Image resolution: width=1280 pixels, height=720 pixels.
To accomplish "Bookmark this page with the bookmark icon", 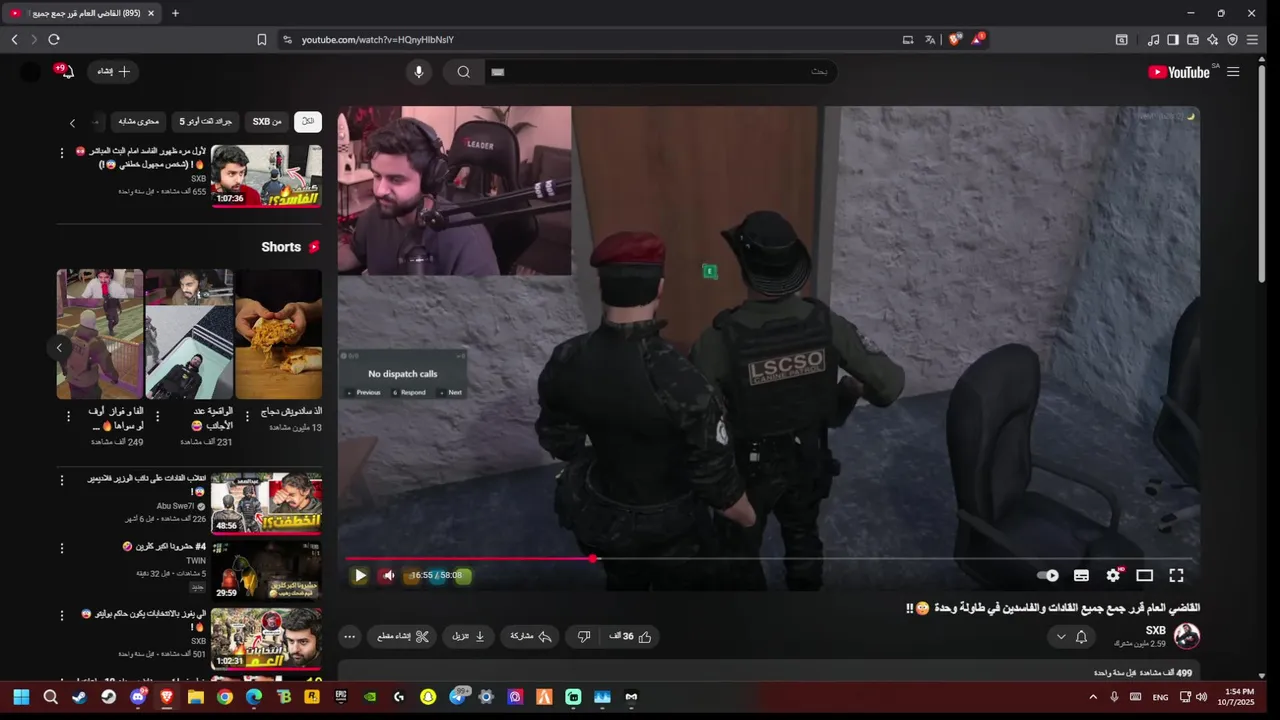I will [262, 40].
